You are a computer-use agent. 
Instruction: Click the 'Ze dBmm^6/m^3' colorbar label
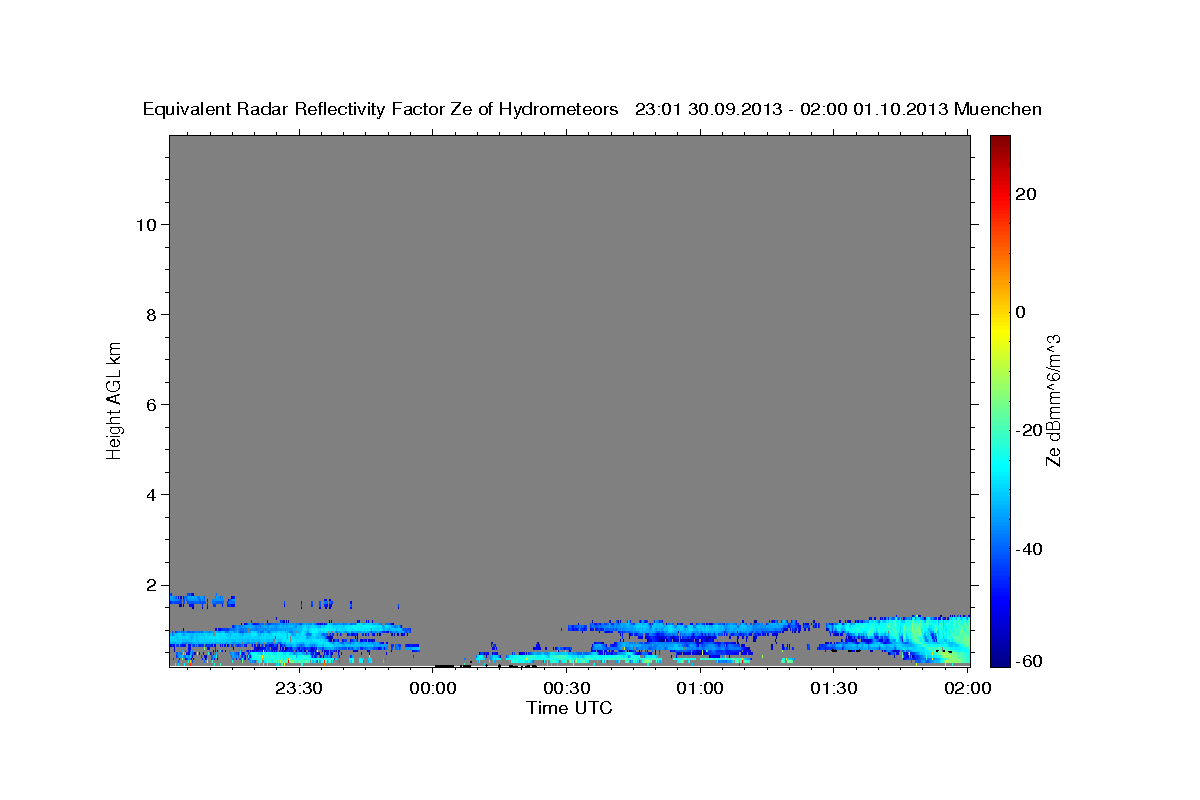(1053, 400)
